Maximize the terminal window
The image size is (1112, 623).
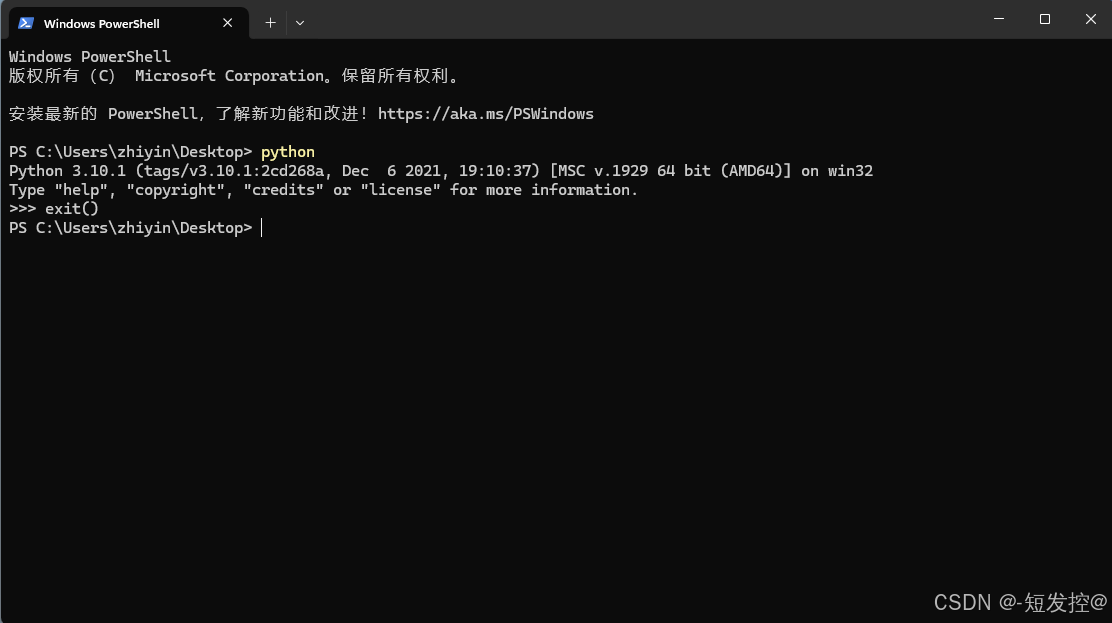(x=1044, y=19)
